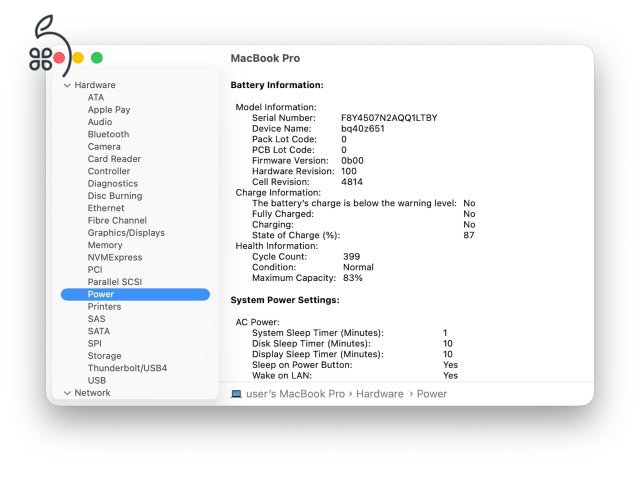
Task: Select Audio in the Hardware list
Action: point(100,122)
